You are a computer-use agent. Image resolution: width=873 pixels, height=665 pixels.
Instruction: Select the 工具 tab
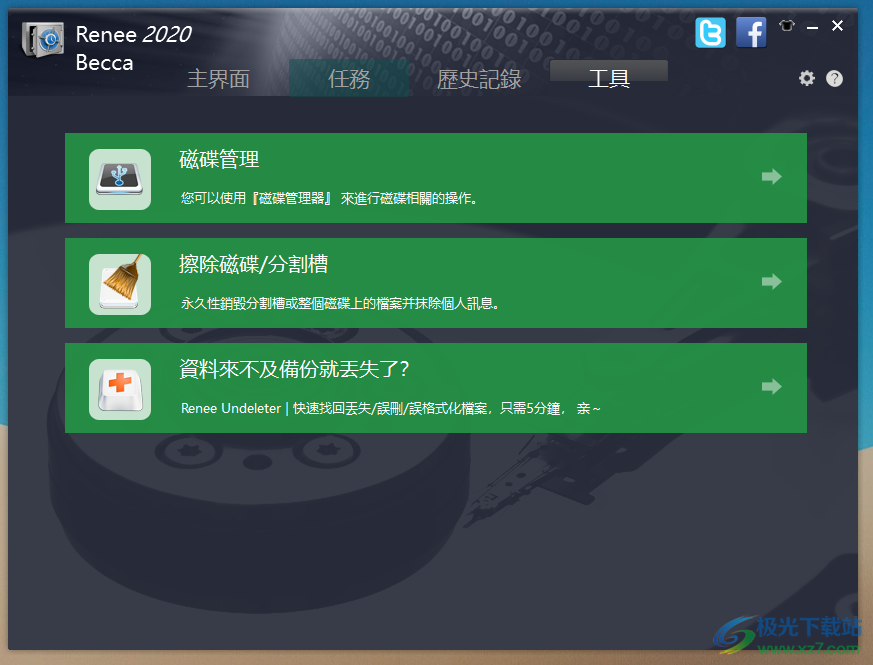pos(609,78)
